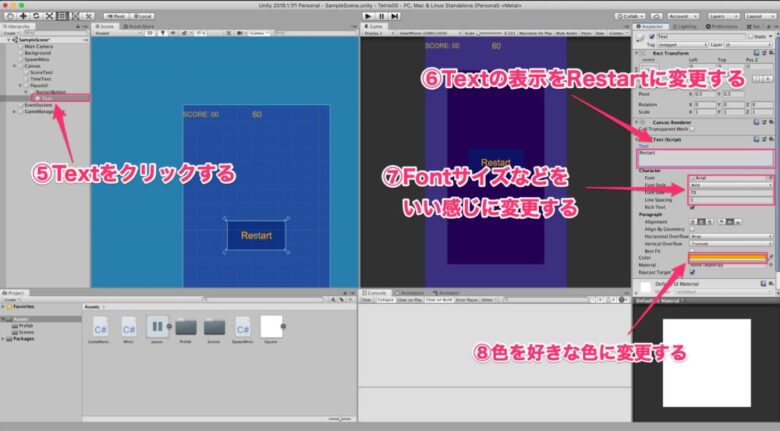Select the Hand tool in toolbar
The width and height of the screenshot is (780, 431).
10,16
